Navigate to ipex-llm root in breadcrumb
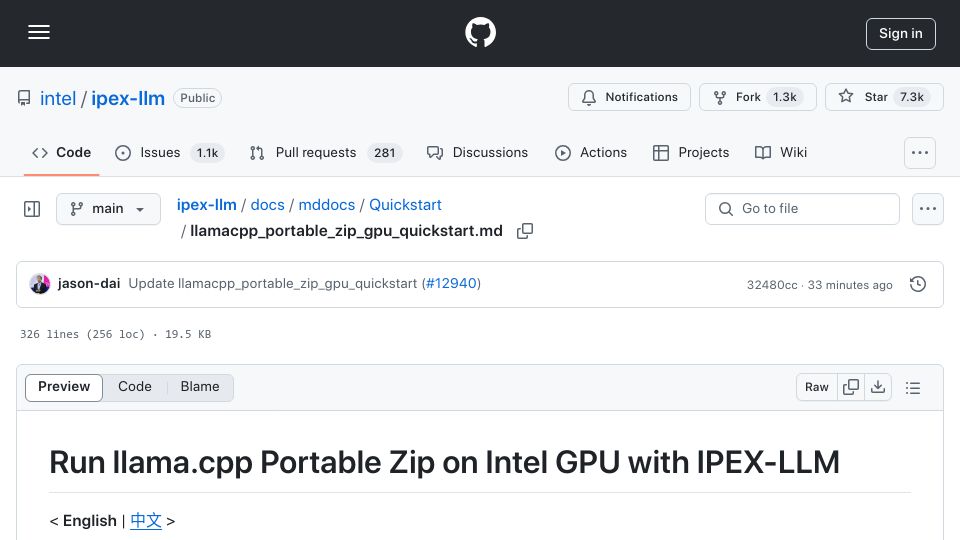The image size is (960, 540). pyautogui.click(x=207, y=205)
